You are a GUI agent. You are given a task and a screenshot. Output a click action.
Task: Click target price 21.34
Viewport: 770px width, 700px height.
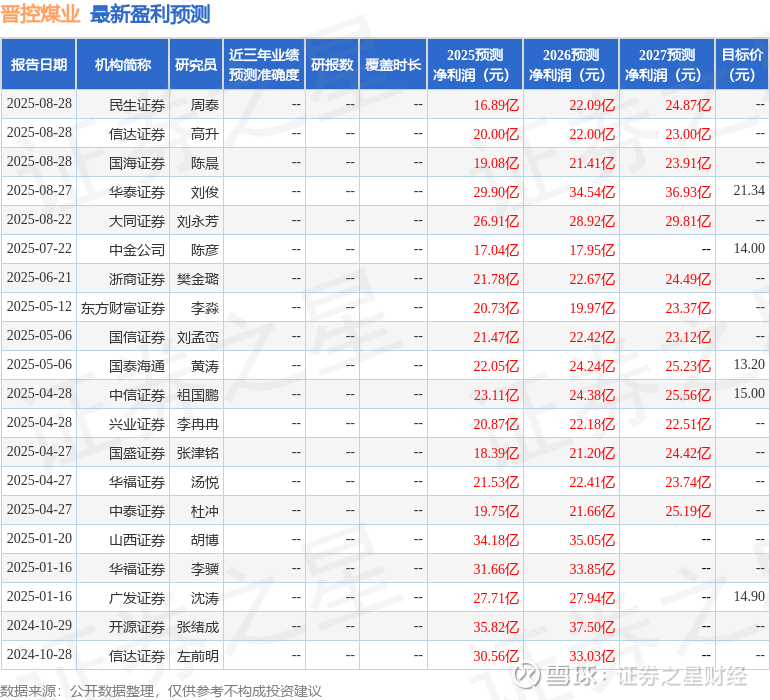749,190
